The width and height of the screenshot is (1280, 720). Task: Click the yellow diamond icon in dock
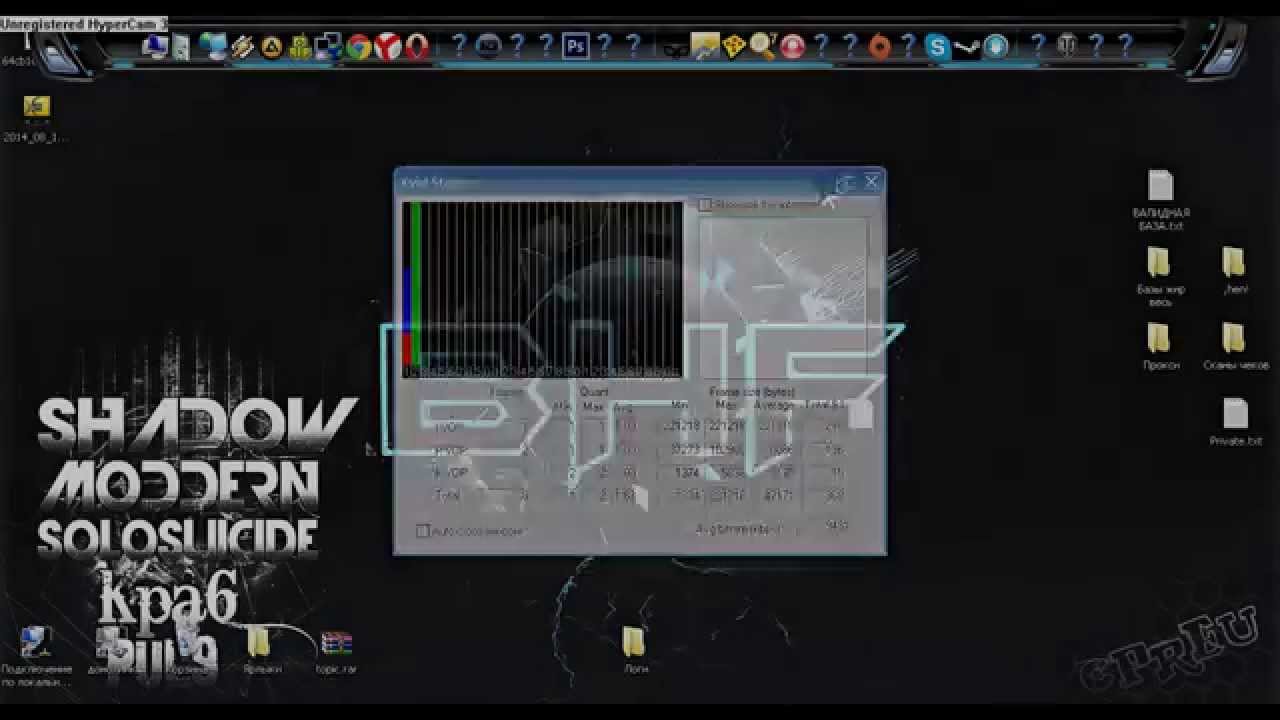734,46
